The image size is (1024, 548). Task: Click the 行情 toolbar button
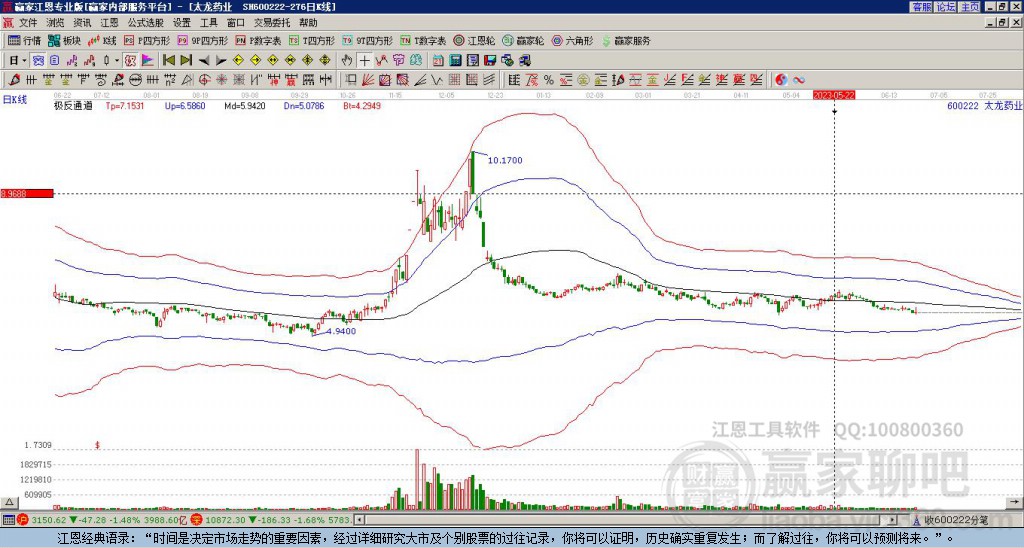(x=25, y=40)
